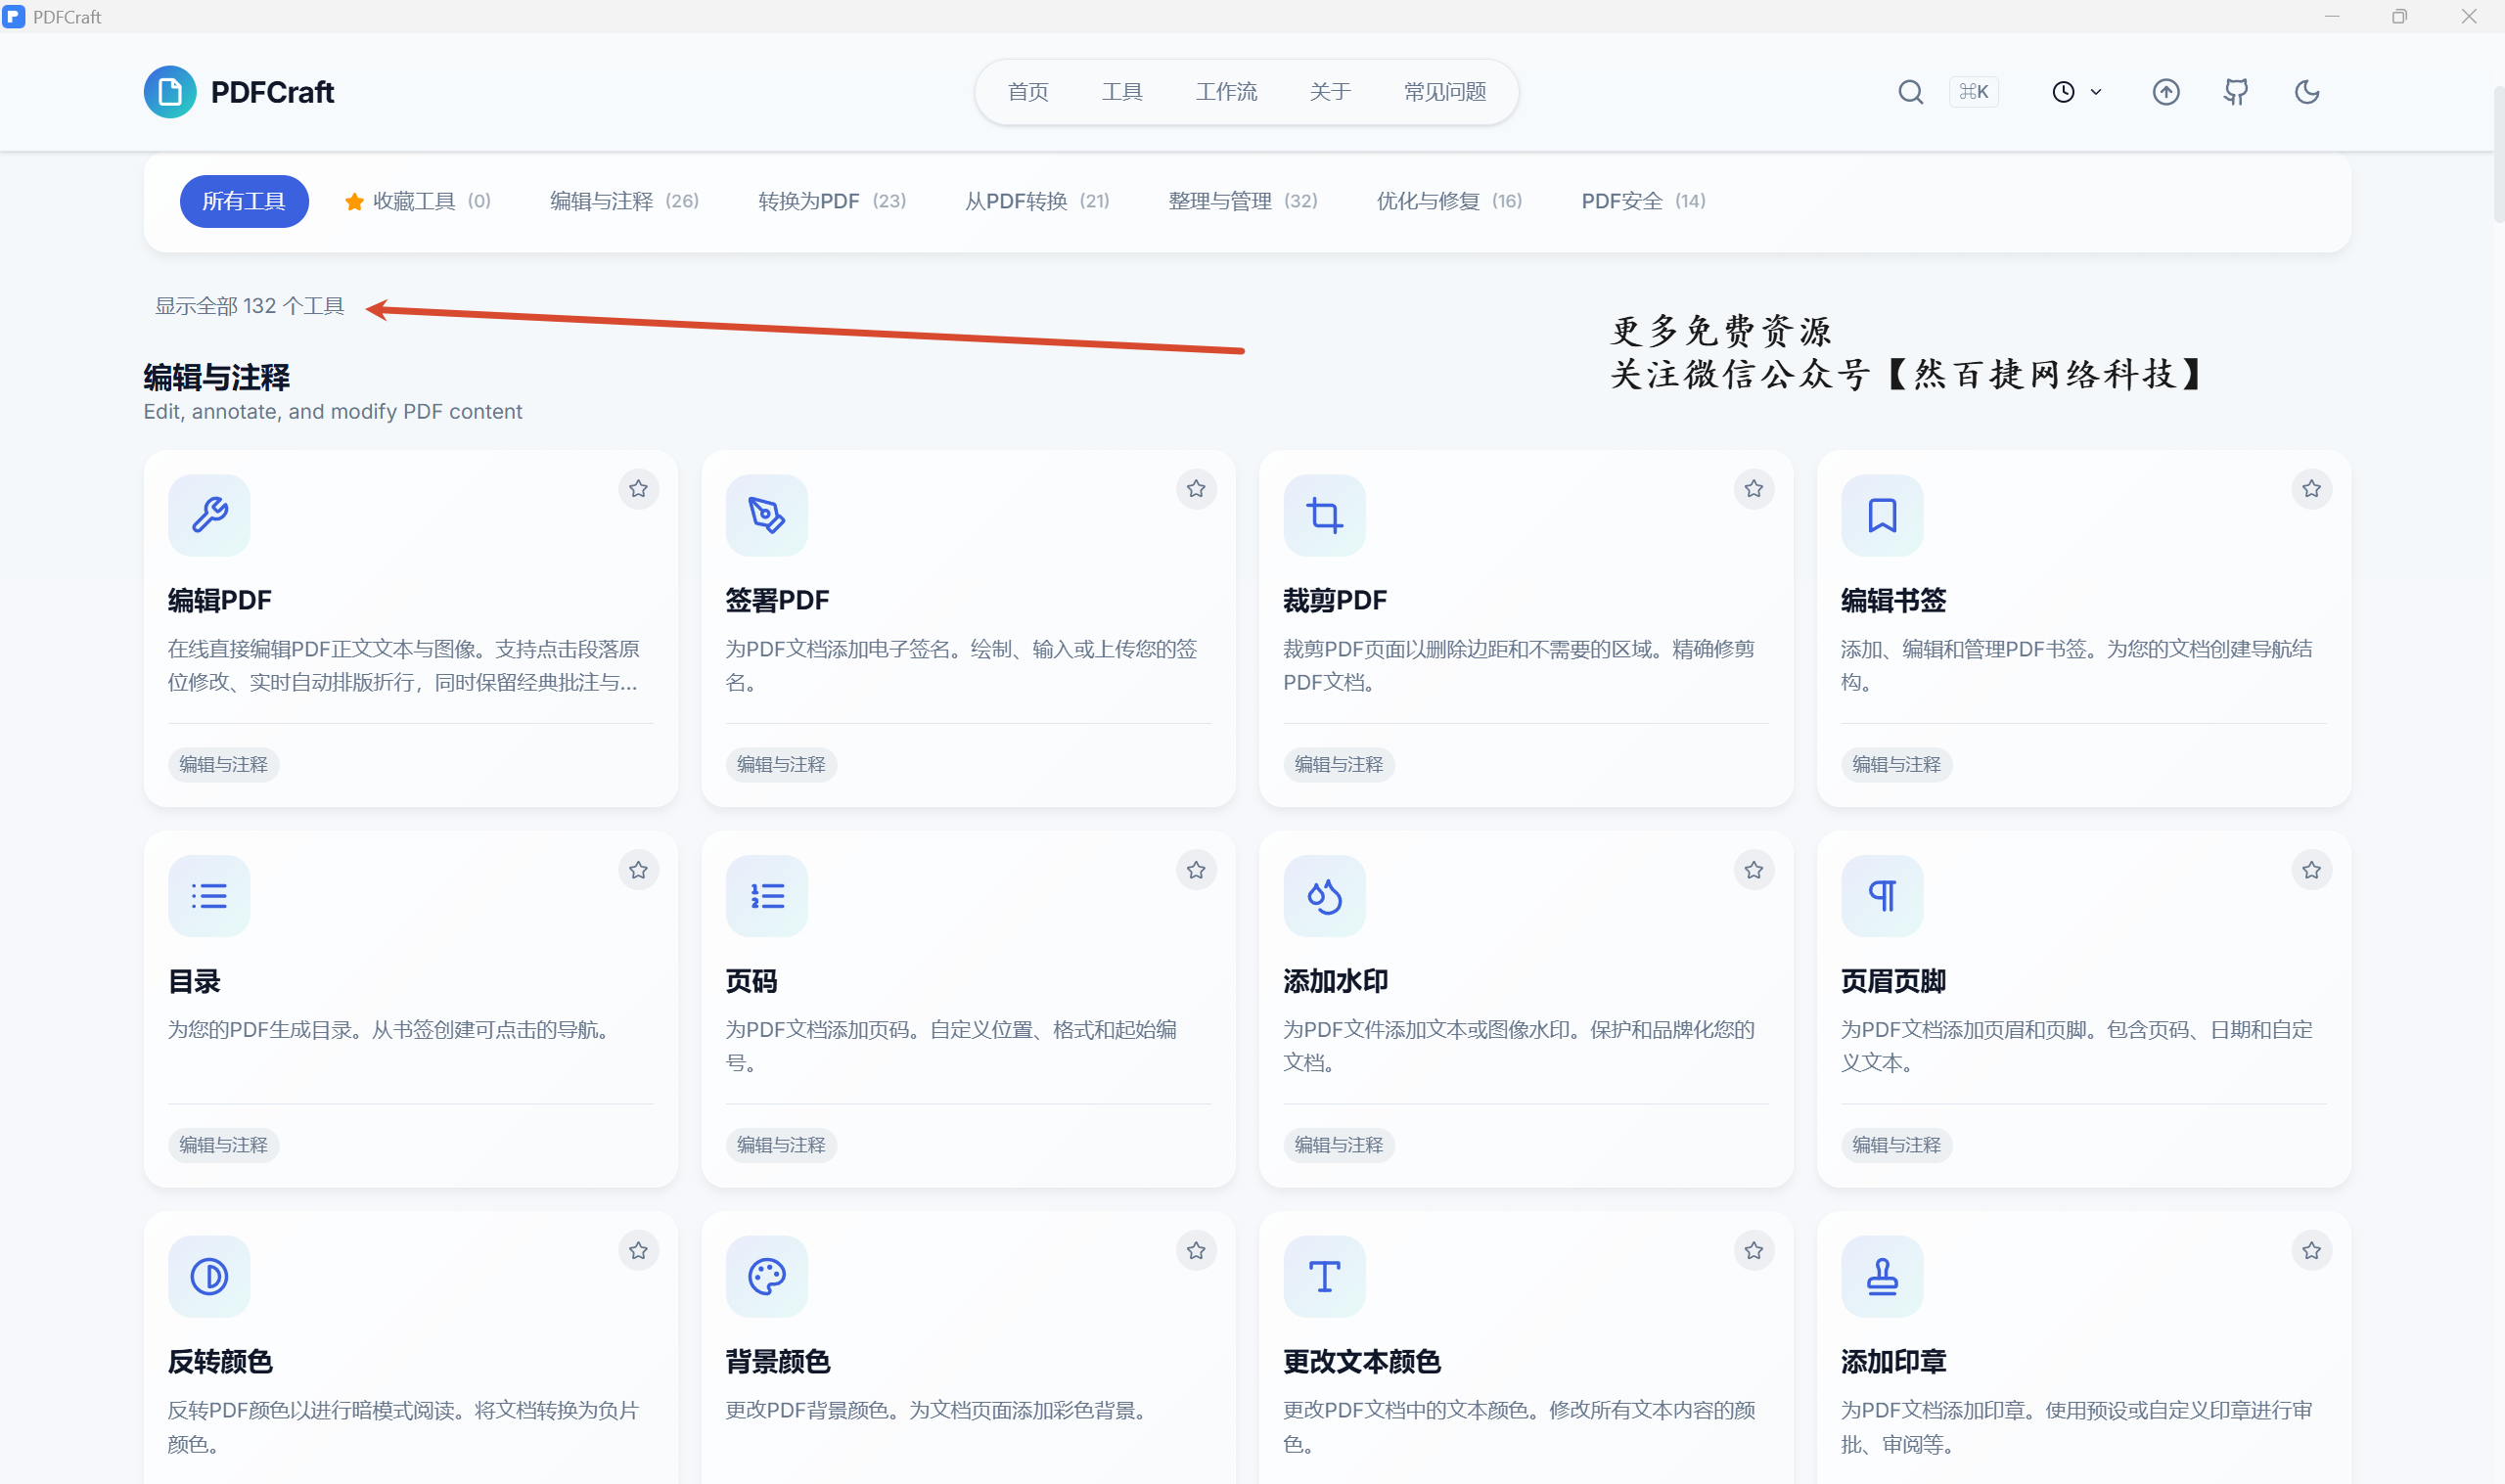The height and width of the screenshot is (1484, 2505).
Task: Click the upload arrow circle icon
Action: point(2165,92)
